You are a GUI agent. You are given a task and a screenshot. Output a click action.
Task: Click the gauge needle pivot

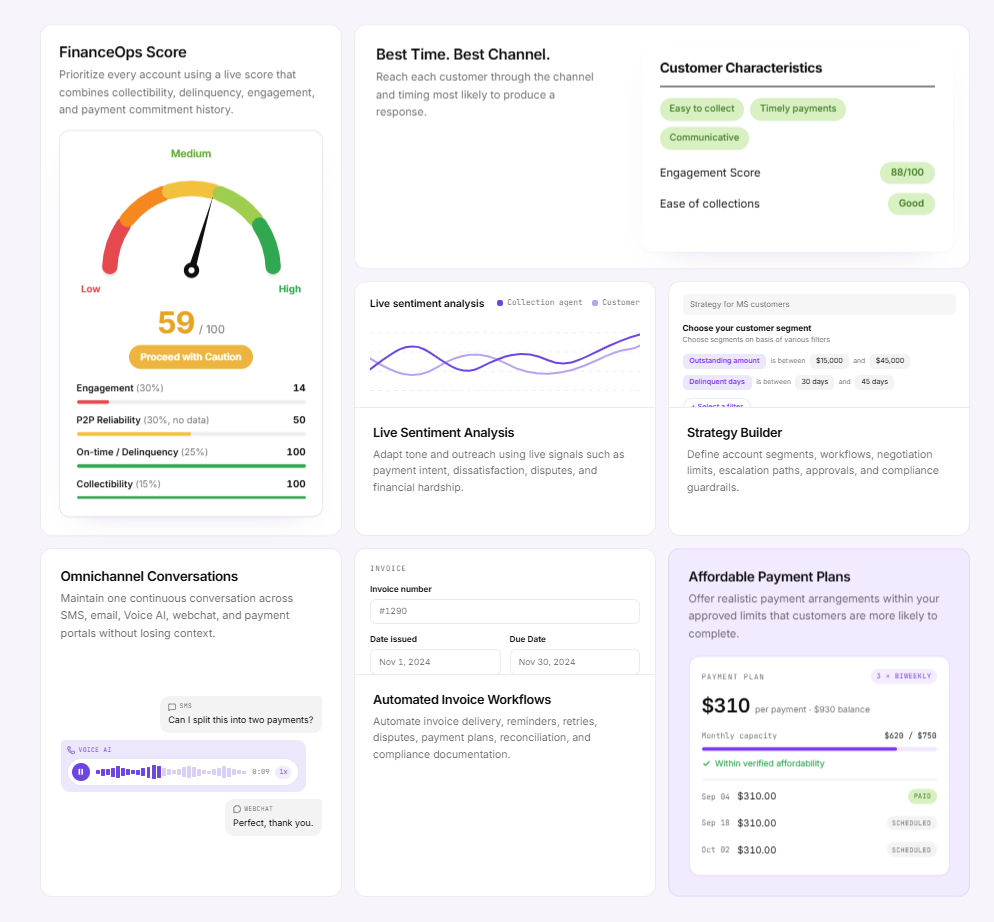pos(191,270)
